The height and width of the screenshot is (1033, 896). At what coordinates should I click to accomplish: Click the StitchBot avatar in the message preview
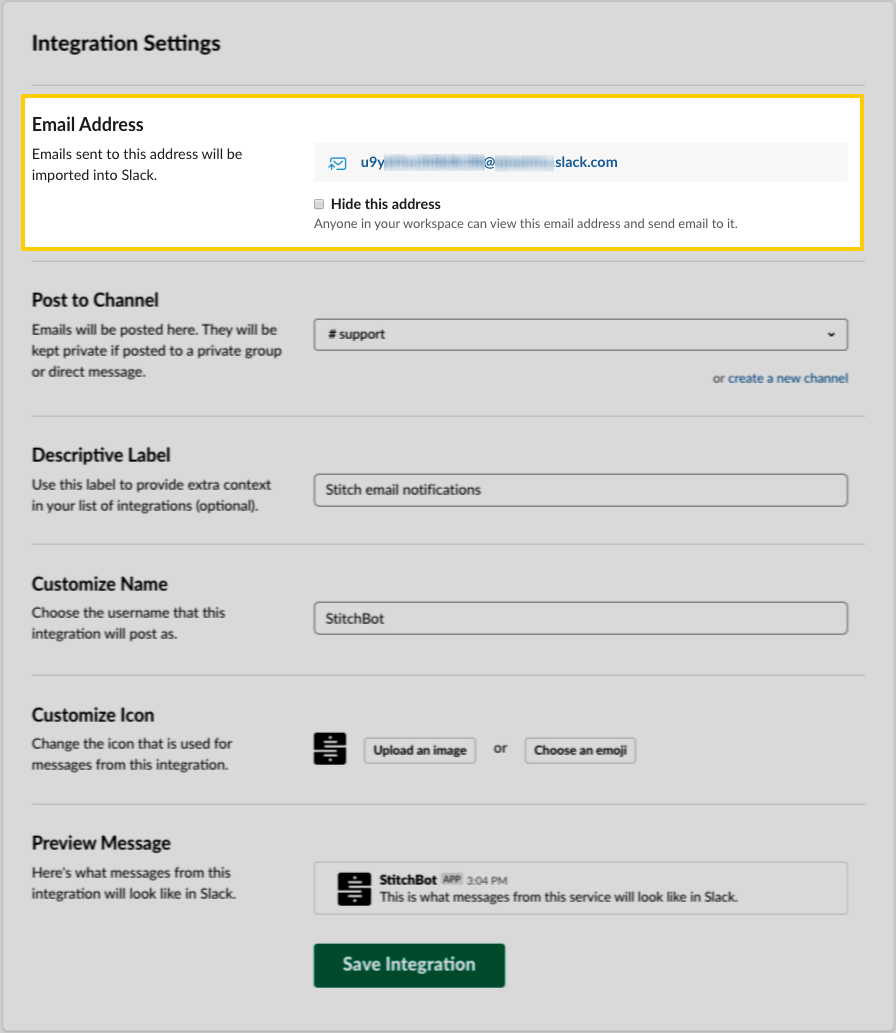pyautogui.click(x=355, y=887)
